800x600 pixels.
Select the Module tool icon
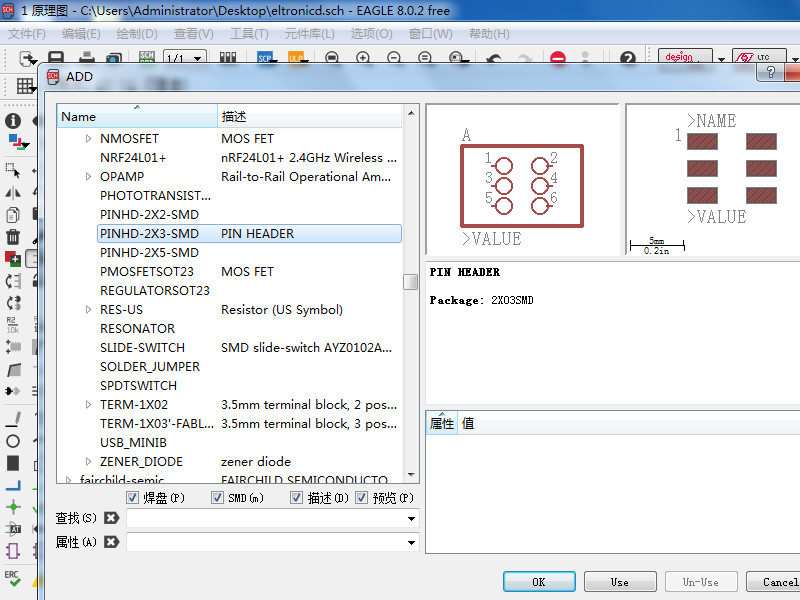(13, 551)
